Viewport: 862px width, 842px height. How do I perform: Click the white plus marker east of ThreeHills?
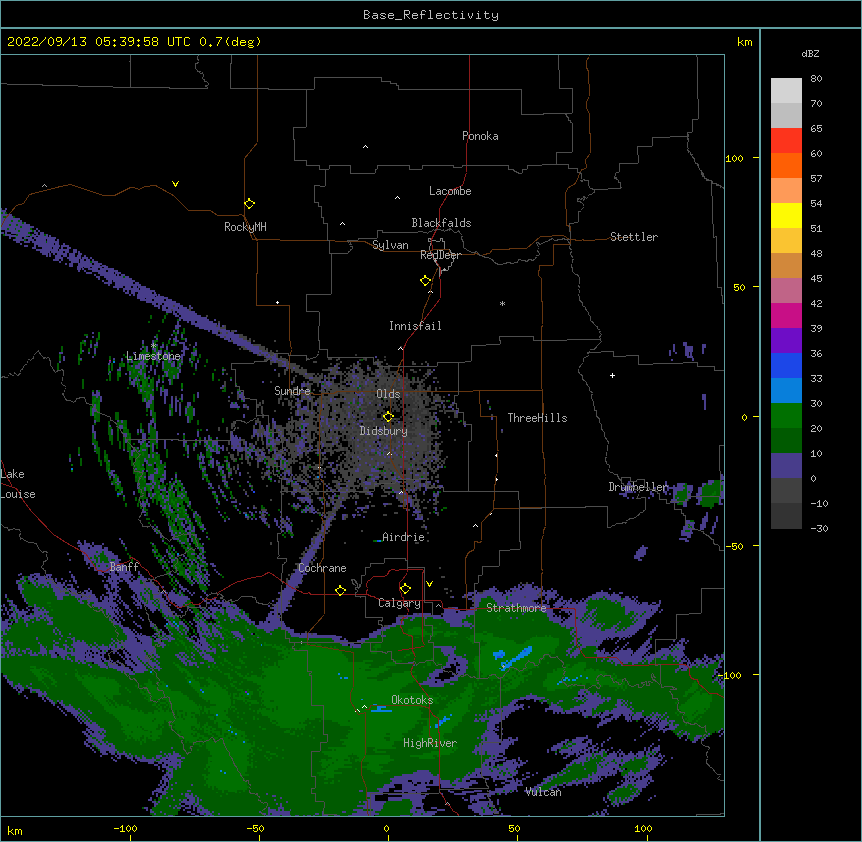click(612, 375)
